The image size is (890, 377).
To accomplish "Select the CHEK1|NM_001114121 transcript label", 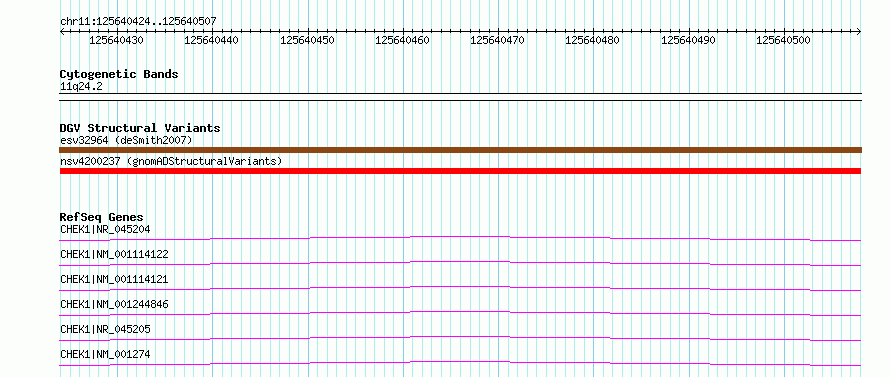I will [114, 279].
